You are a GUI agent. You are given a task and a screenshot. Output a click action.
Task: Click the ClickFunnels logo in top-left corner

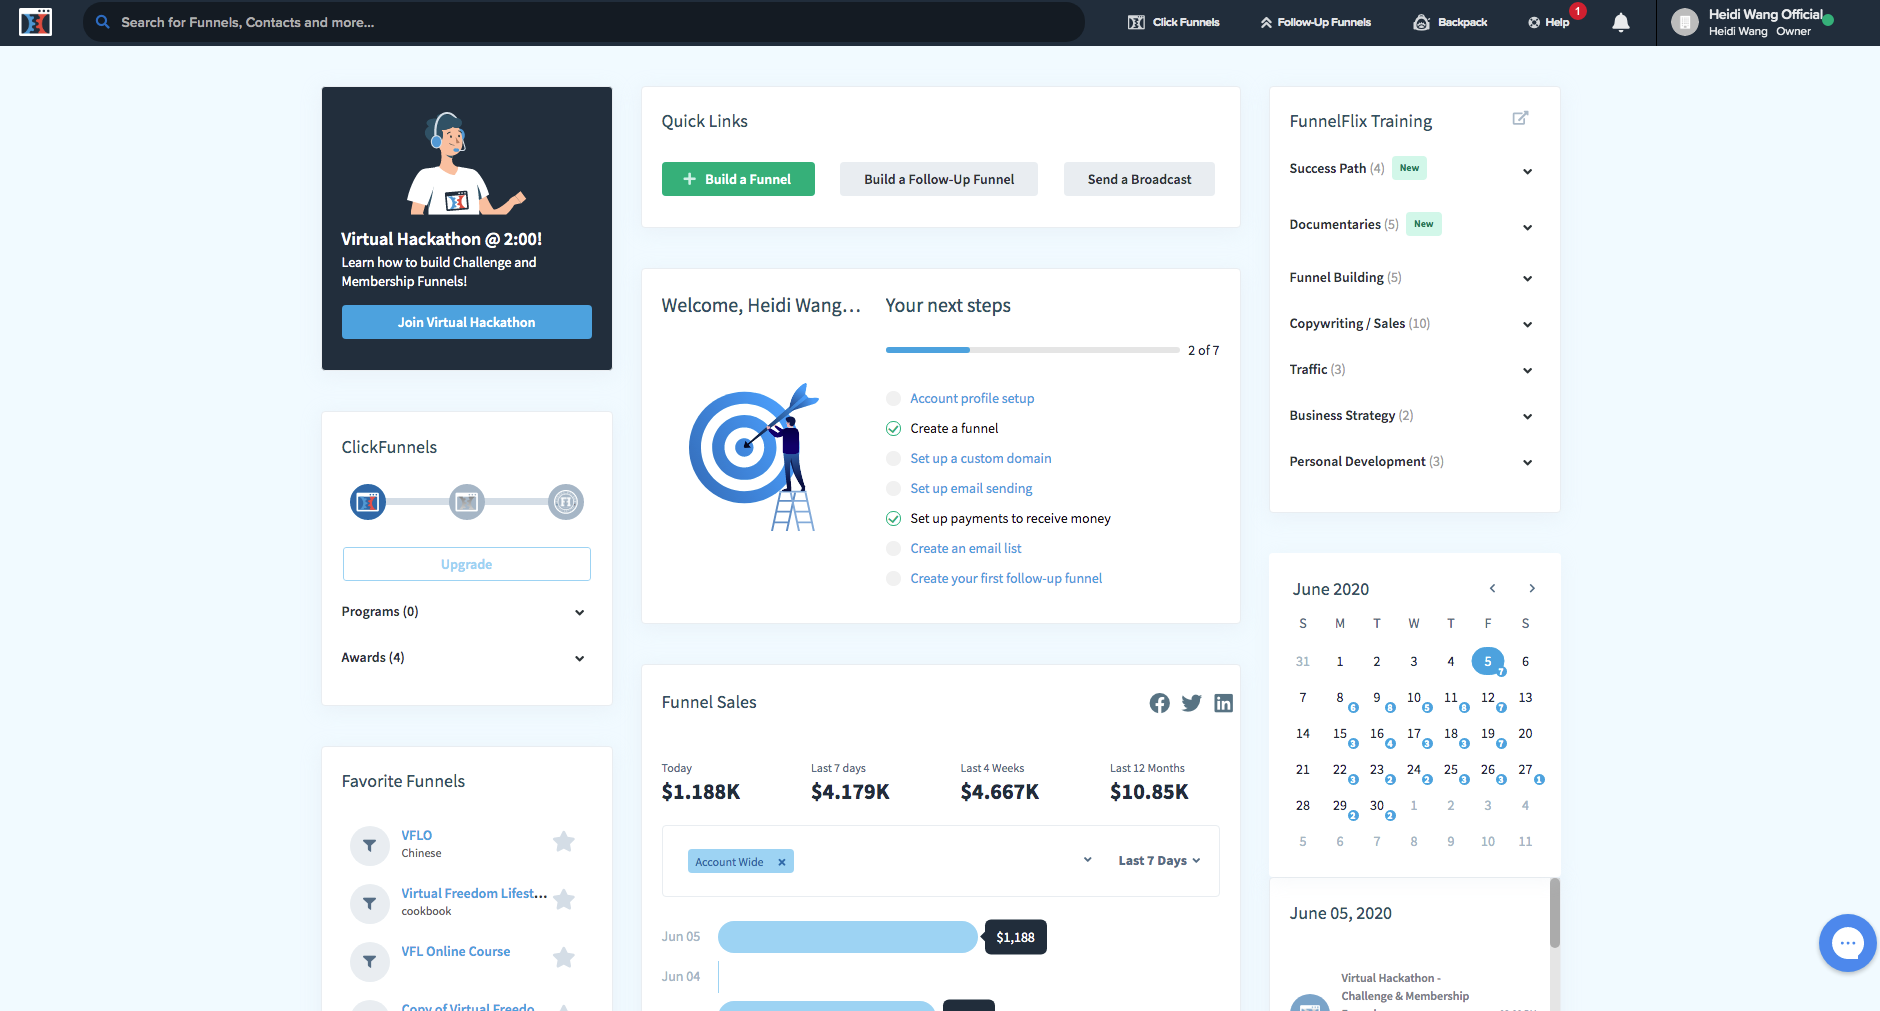pyautogui.click(x=35, y=22)
